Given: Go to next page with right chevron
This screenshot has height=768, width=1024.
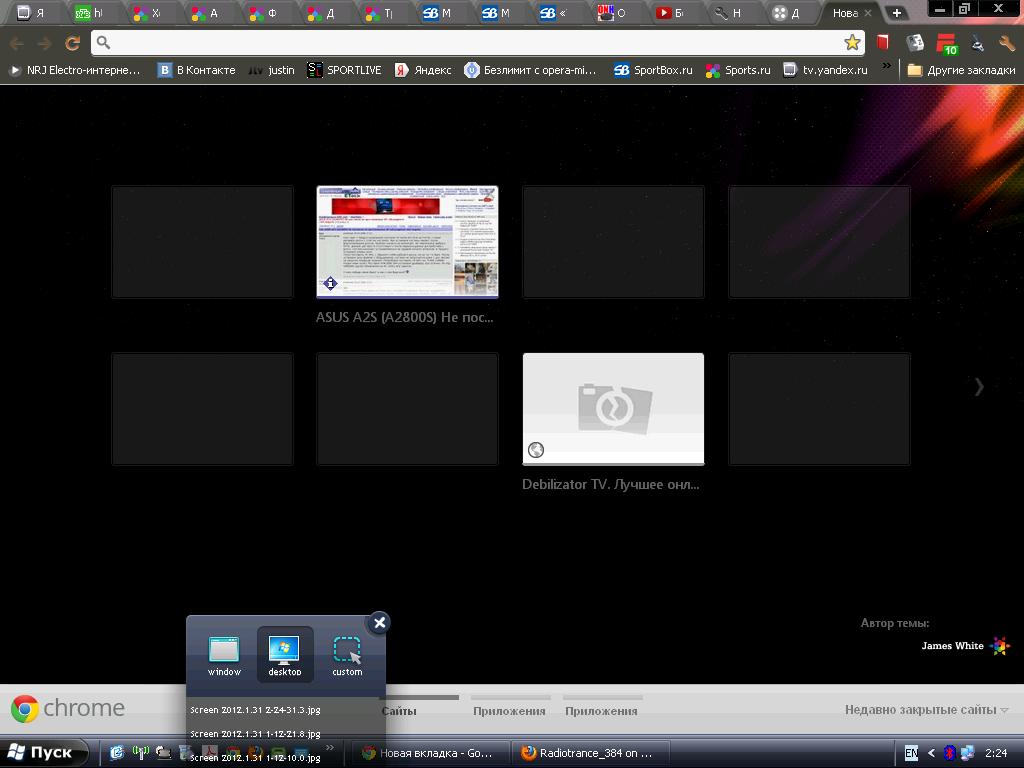Looking at the screenshot, I should click(x=979, y=387).
